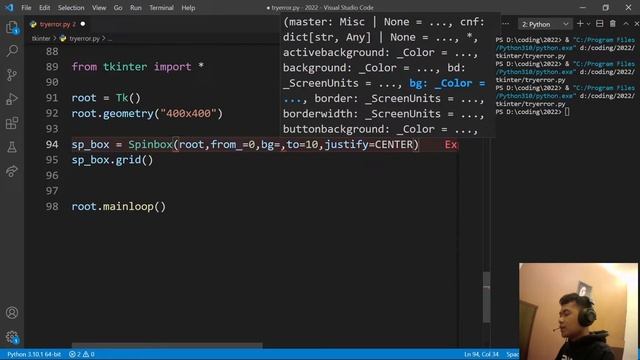Viewport: 640px width, 360px height.
Task: Click "sp_box.grid()" on line 95
Action: pos(112,160)
